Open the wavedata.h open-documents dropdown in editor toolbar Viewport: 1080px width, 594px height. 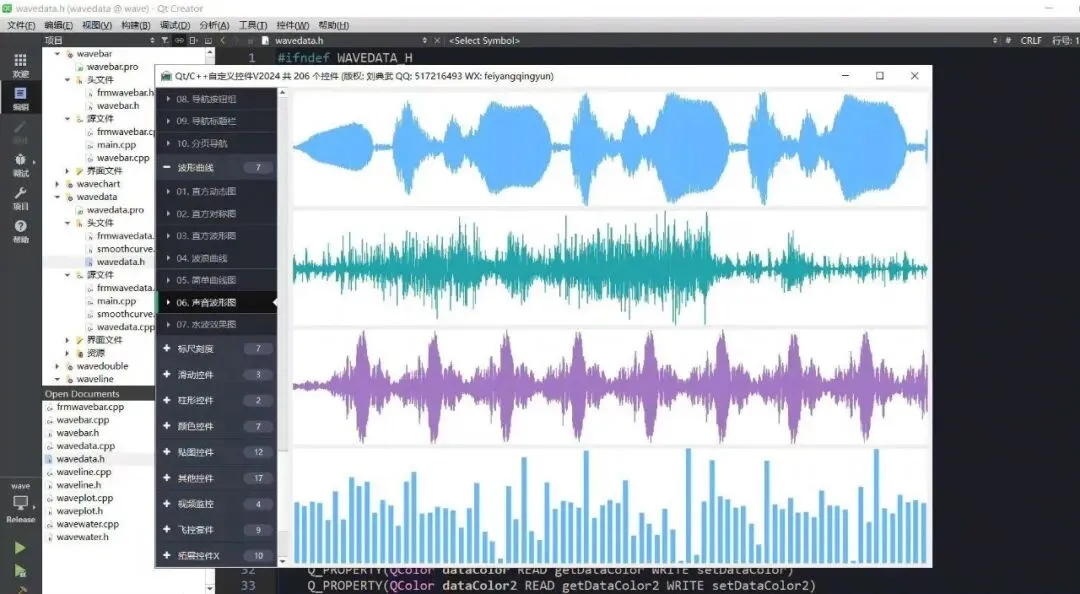pyautogui.click(x=350, y=41)
